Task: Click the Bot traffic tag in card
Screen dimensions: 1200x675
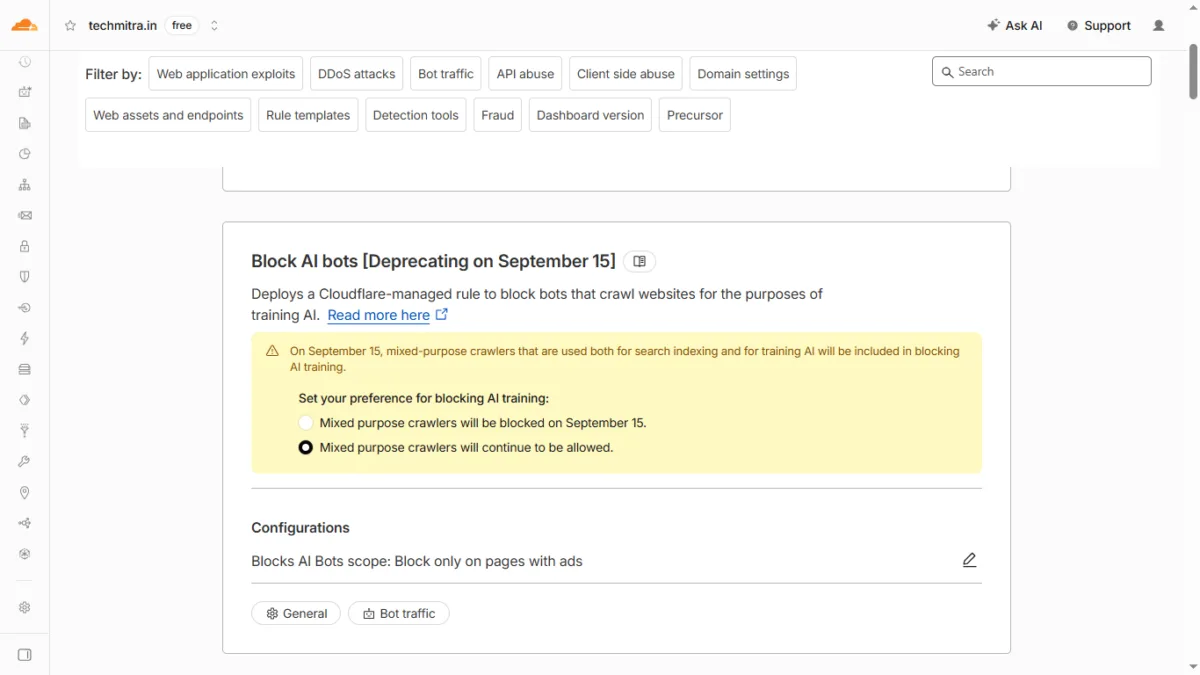Action: click(399, 613)
